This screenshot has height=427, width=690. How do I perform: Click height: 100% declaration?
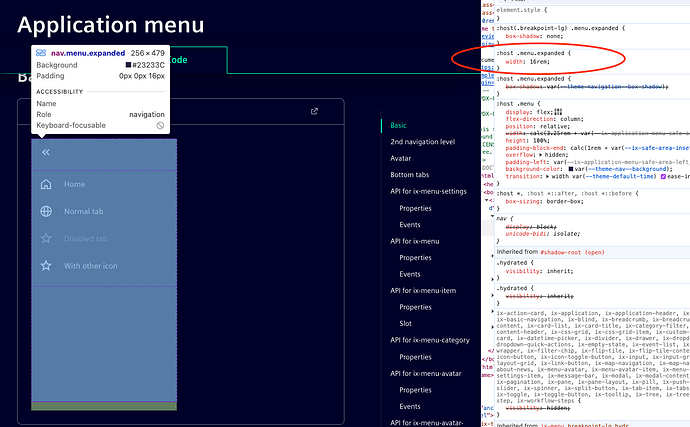[x=526, y=140]
